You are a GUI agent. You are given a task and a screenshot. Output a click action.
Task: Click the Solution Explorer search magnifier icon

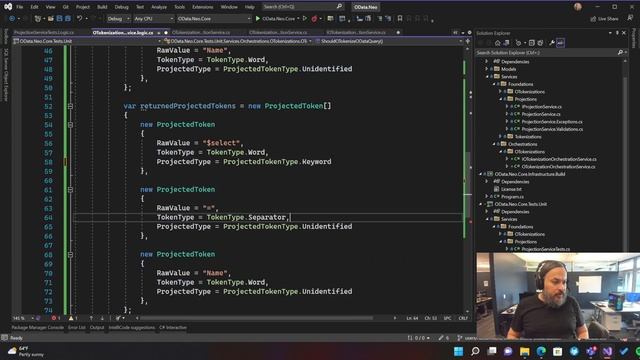[620, 53]
